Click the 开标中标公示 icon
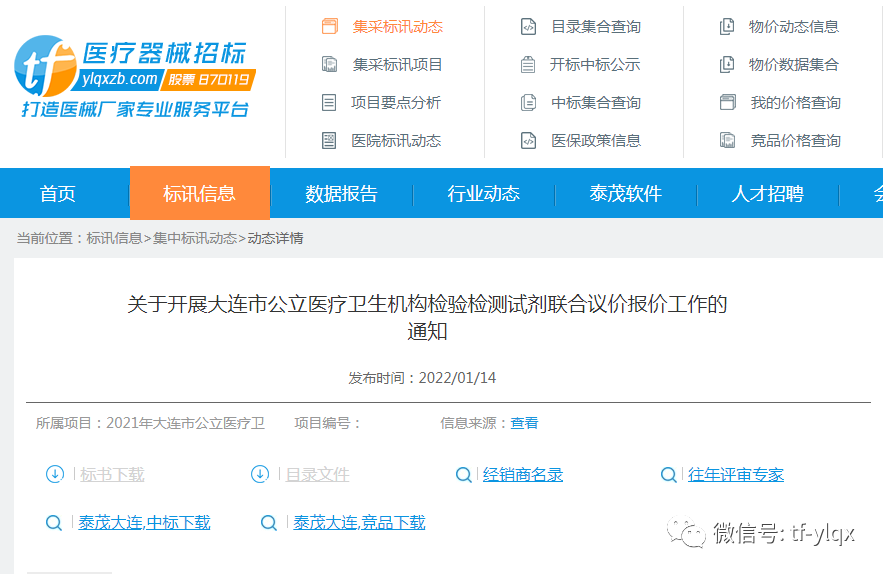883x574 pixels. tap(528, 65)
